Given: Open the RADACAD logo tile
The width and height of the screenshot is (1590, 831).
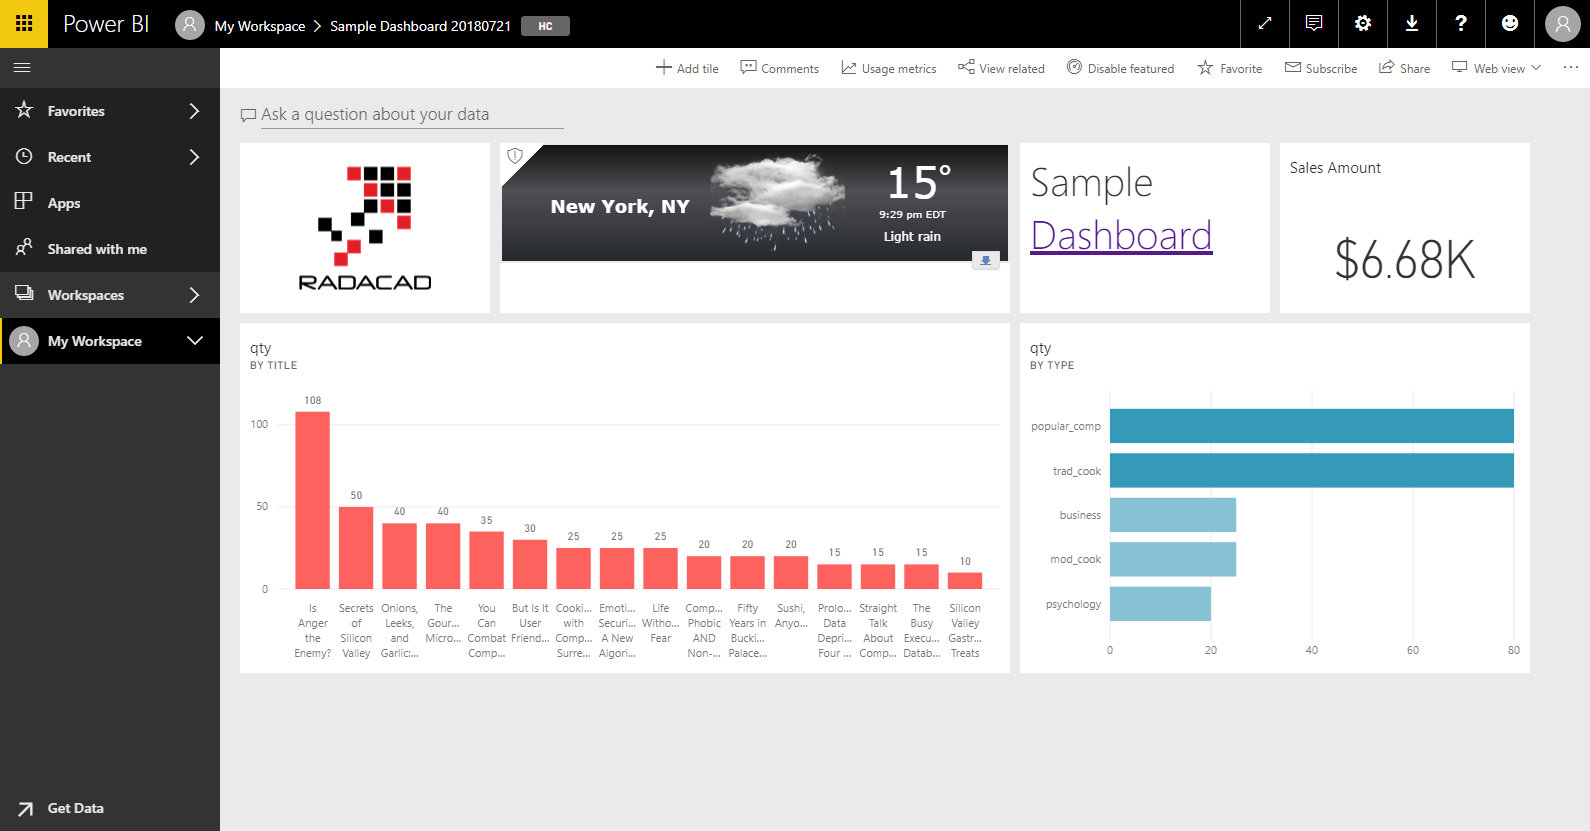Looking at the screenshot, I should coord(365,228).
